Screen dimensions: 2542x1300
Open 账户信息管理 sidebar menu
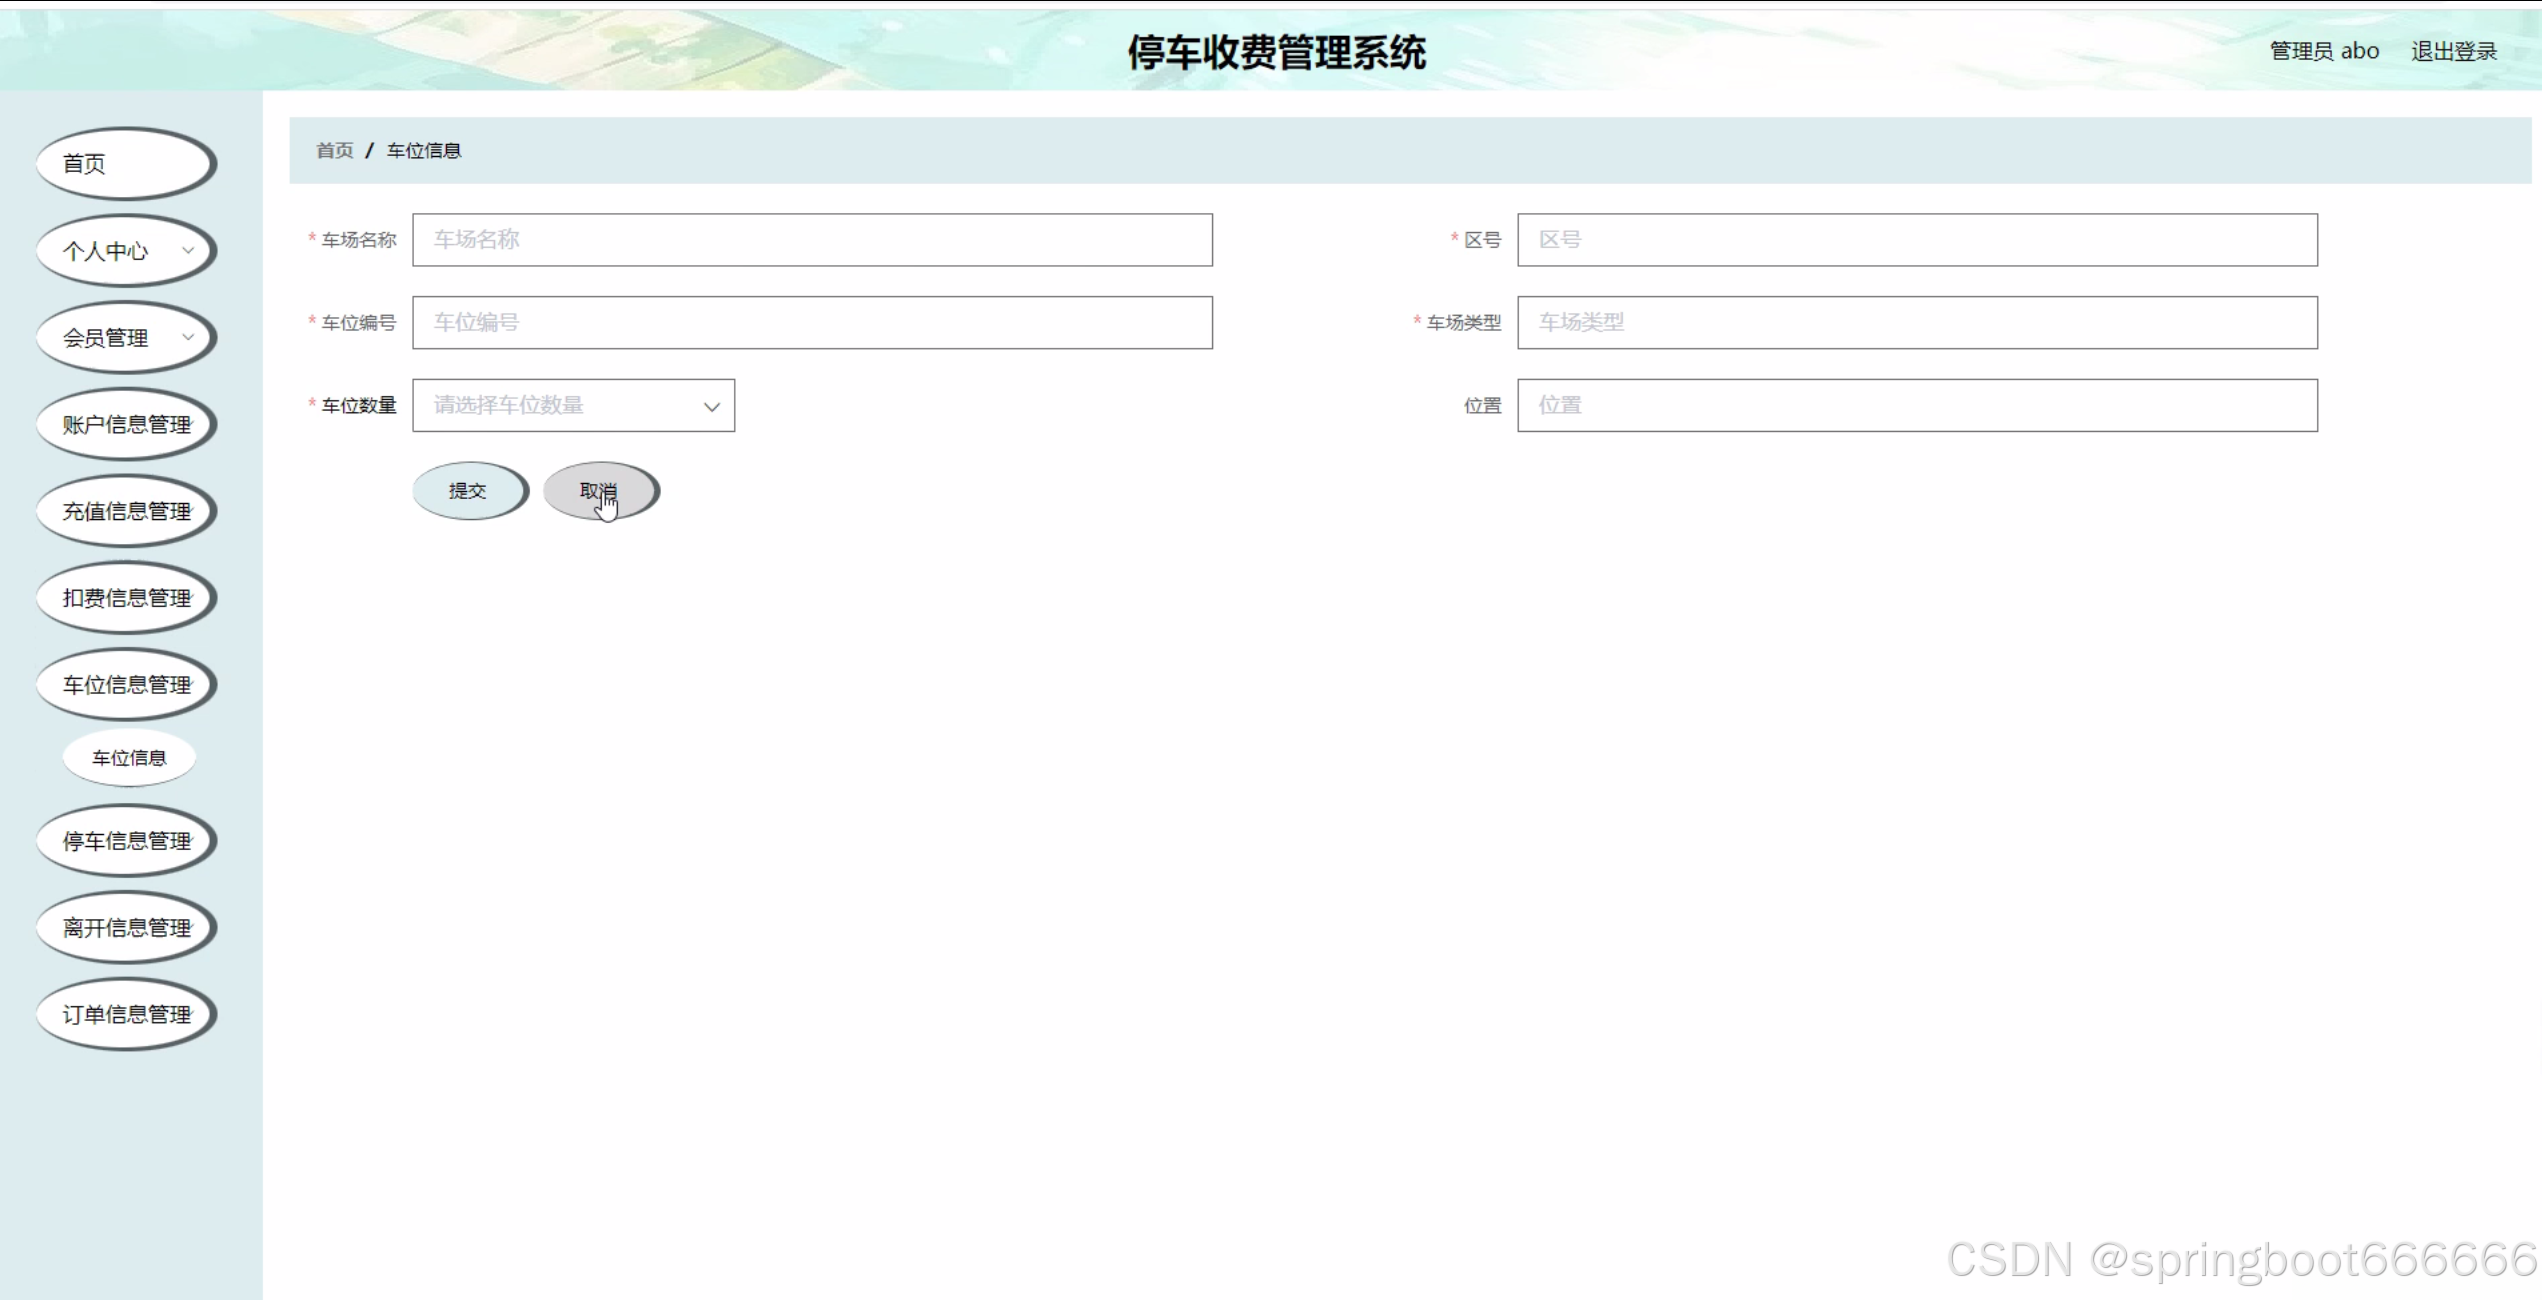[125, 424]
